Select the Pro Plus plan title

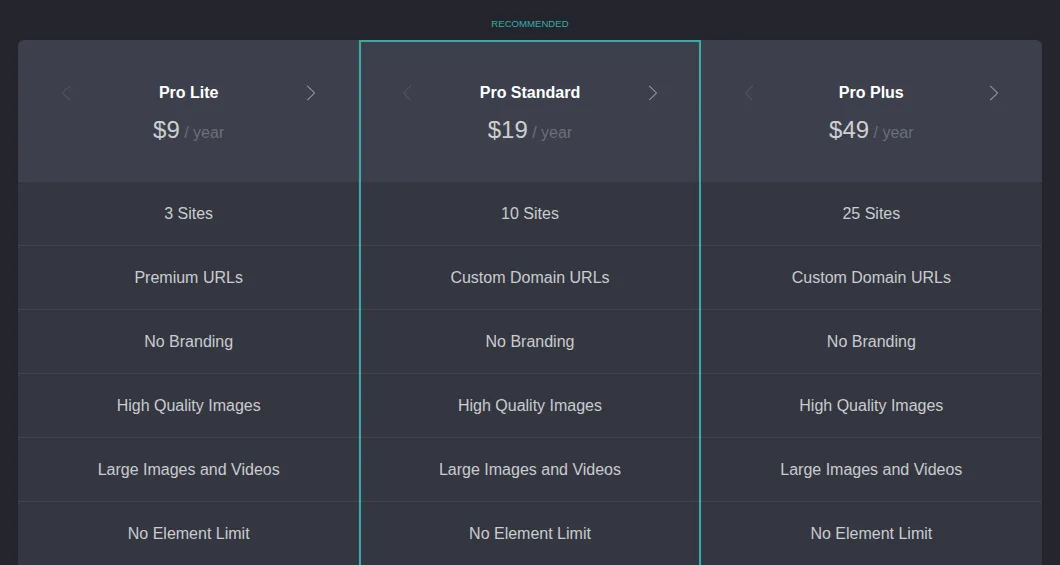click(x=871, y=93)
